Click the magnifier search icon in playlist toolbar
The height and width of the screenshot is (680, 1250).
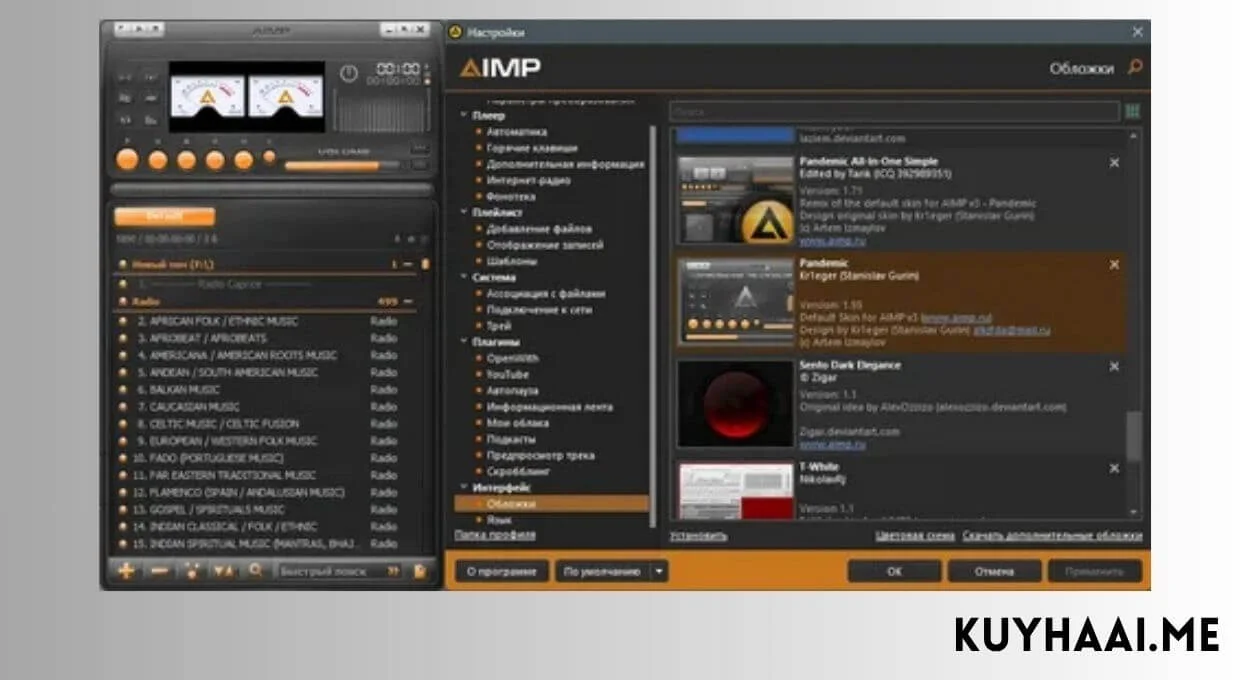pyautogui.click(x=256, y=571)
